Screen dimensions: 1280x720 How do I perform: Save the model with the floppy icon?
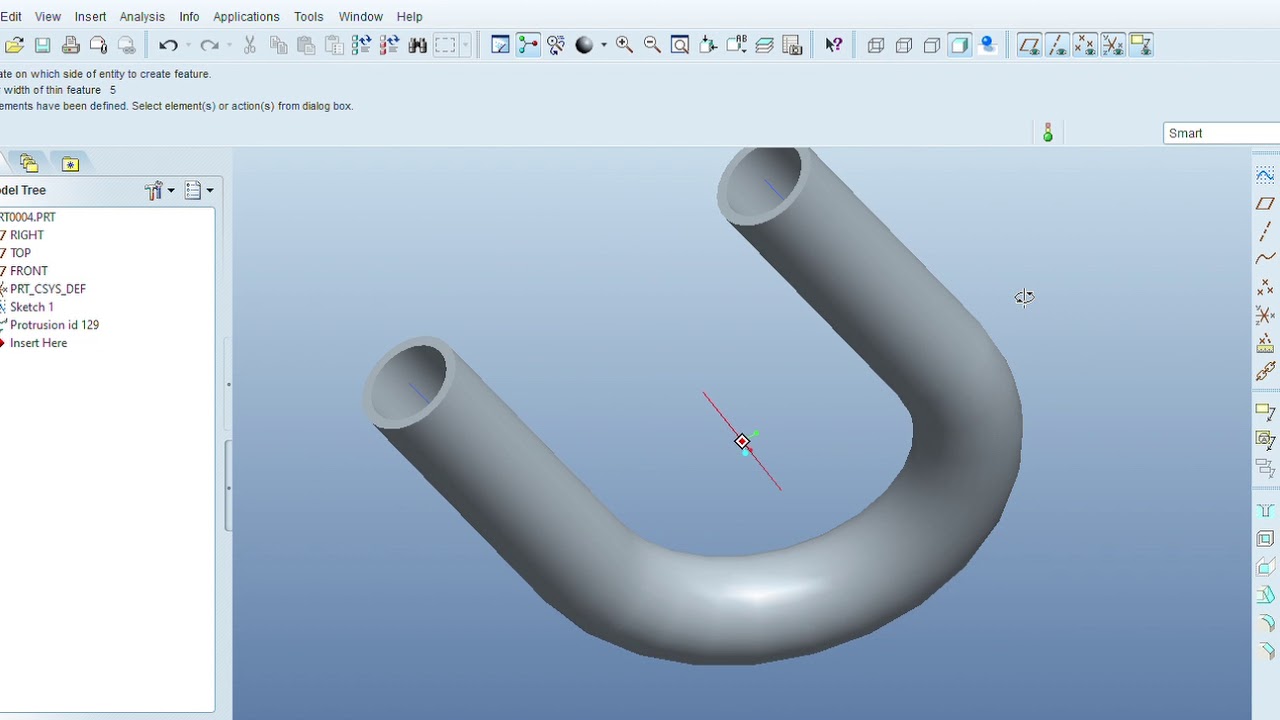point(42,45)
